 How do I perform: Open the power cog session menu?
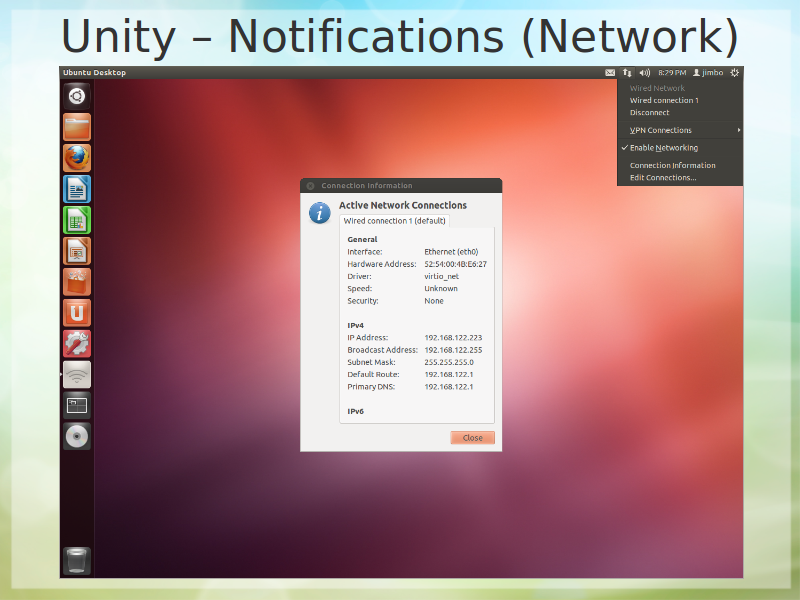735,73
